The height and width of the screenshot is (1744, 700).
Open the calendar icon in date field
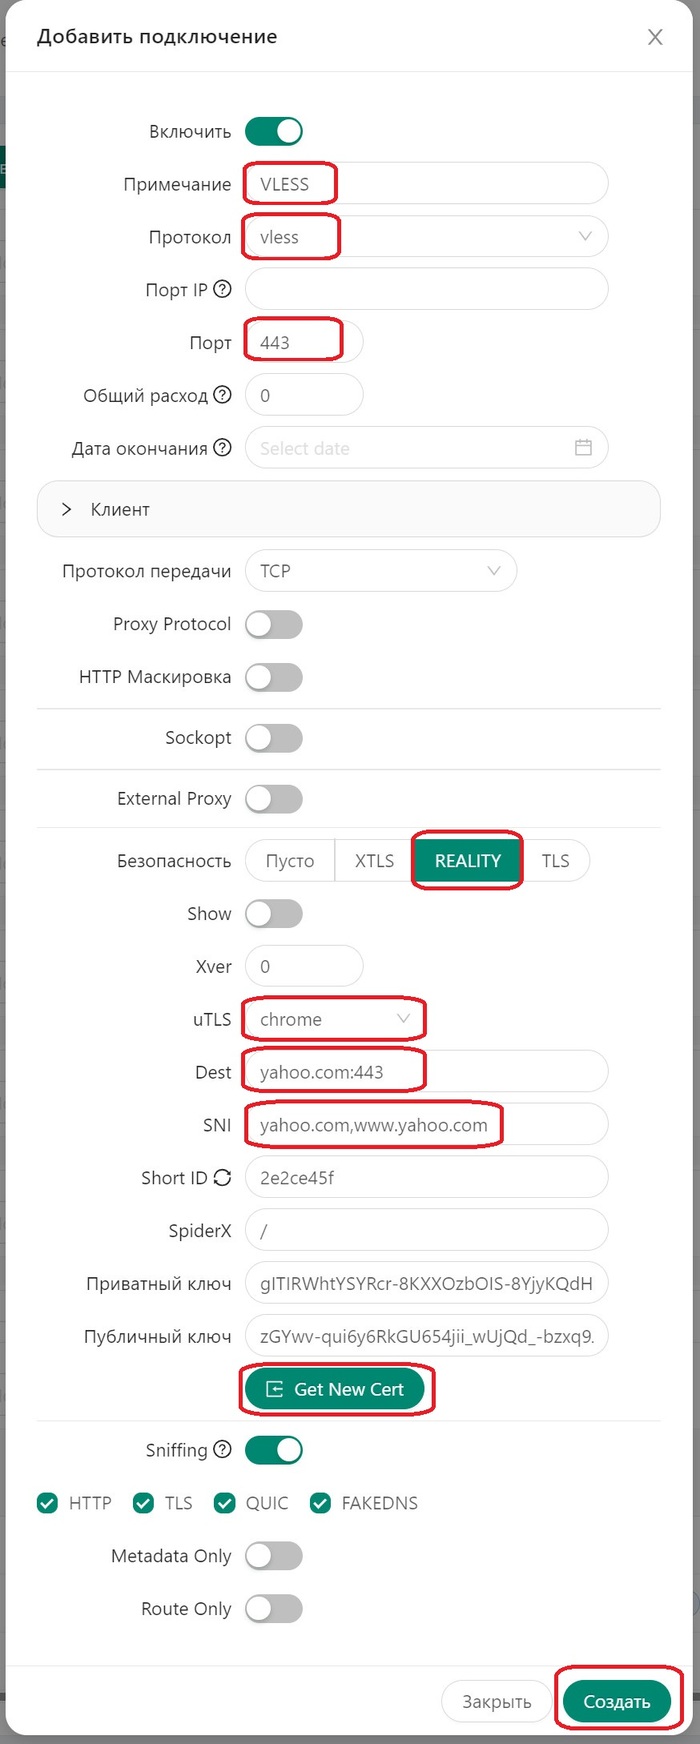click(583, 448)
